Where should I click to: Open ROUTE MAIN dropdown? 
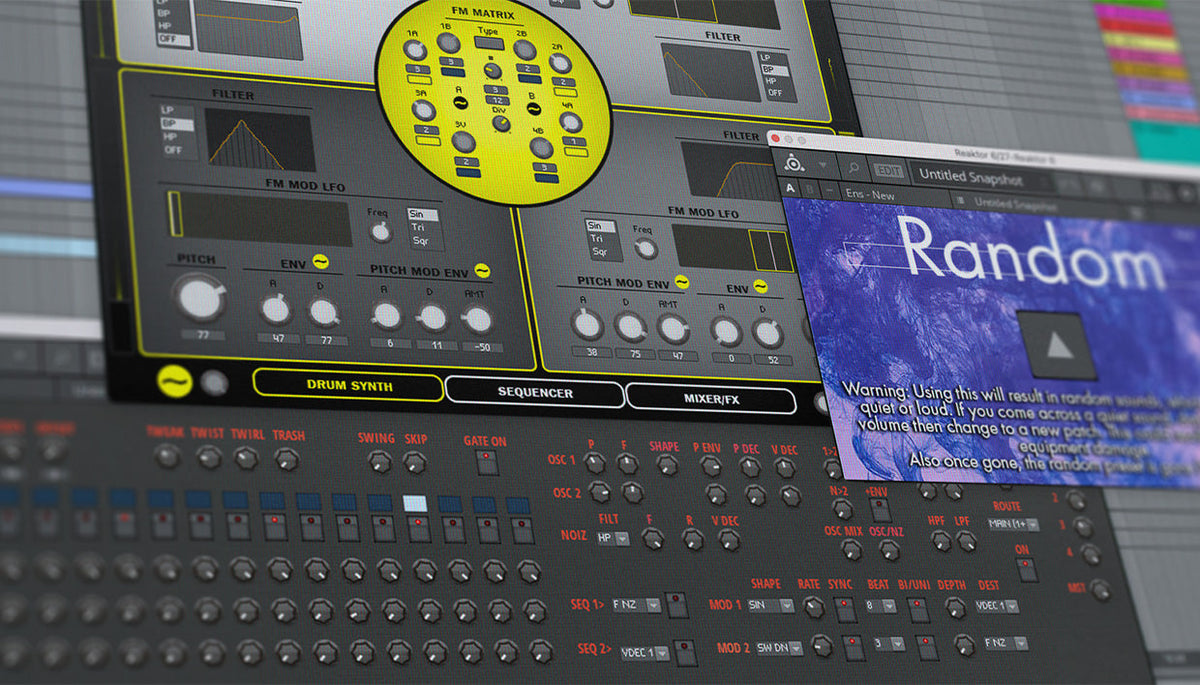click(x=1013, y=524)
